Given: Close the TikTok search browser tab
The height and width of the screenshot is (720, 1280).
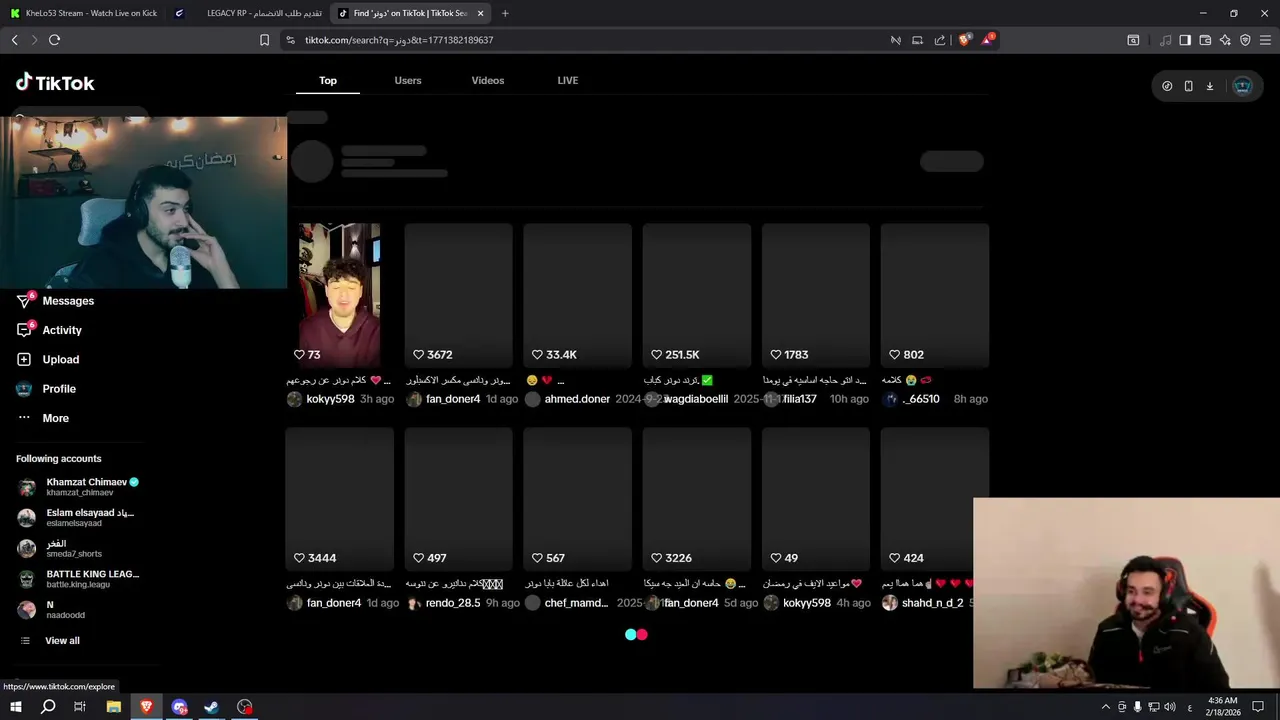Looking at the screenshot, I should click(481, 13).
